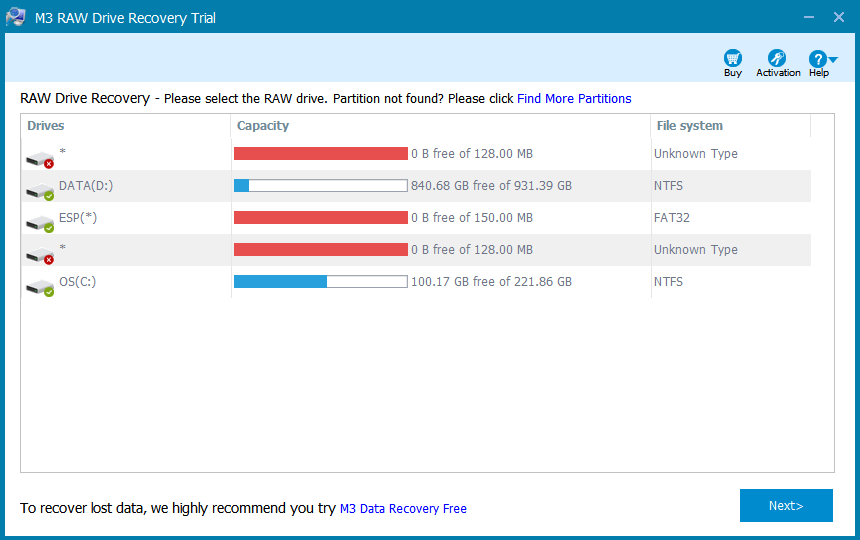Click '0 B free of 150.00 MB'

click(472, 218)
